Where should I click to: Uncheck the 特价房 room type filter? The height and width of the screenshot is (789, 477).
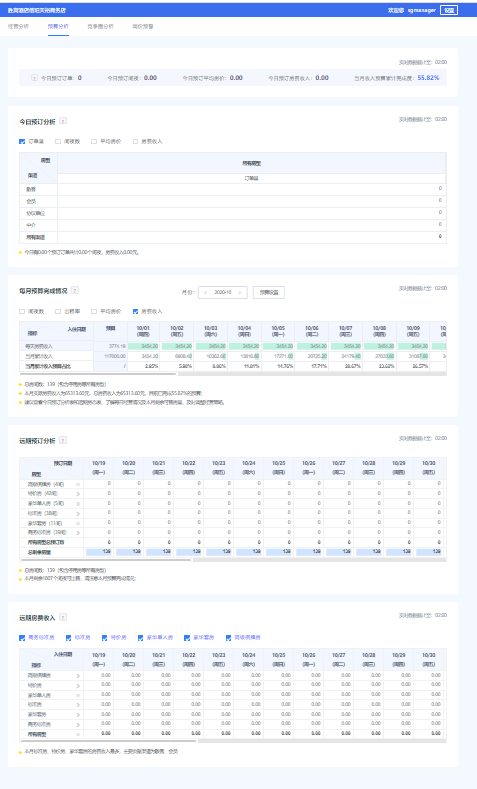coord(105,638)
